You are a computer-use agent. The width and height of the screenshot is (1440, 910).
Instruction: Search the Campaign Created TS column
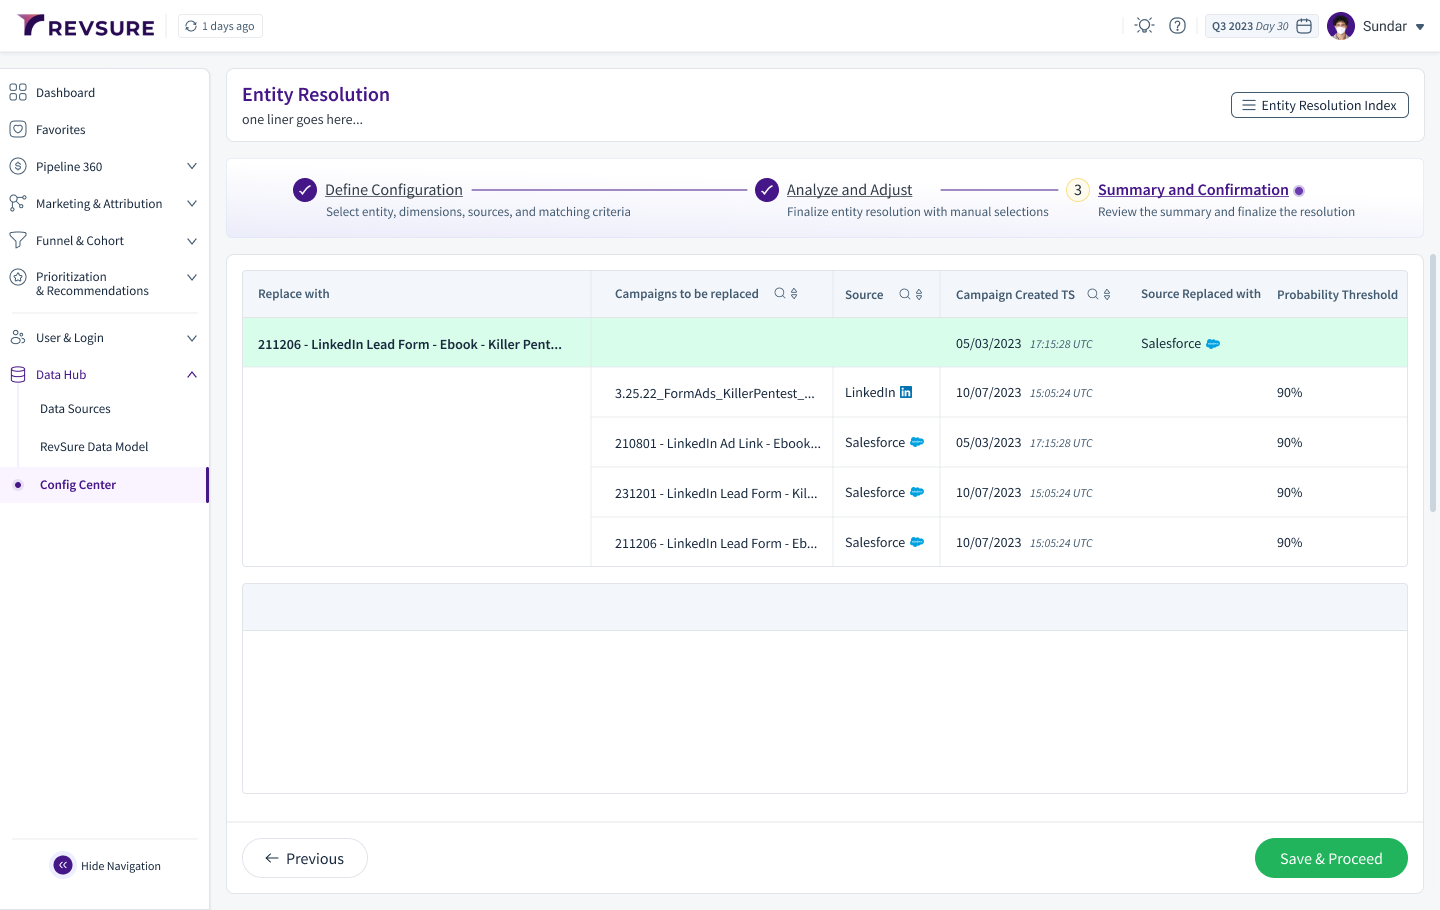[1093, 294]
